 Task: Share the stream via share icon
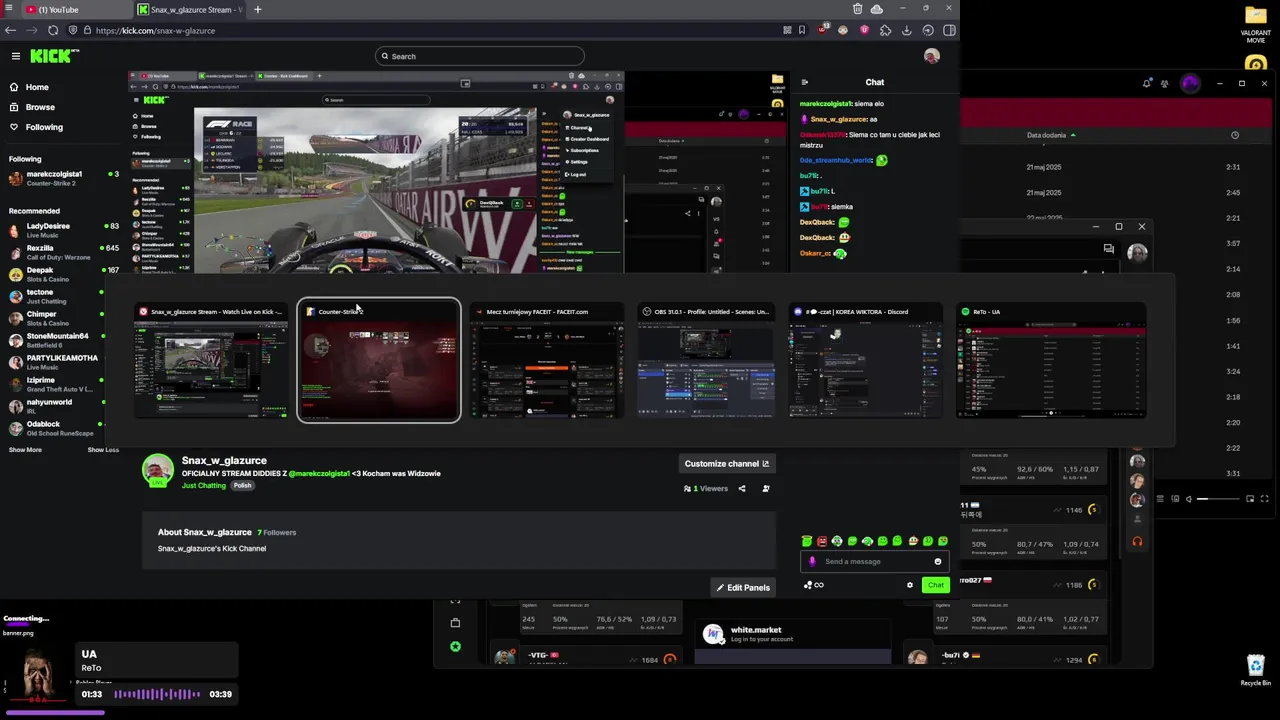coord(742,489)
